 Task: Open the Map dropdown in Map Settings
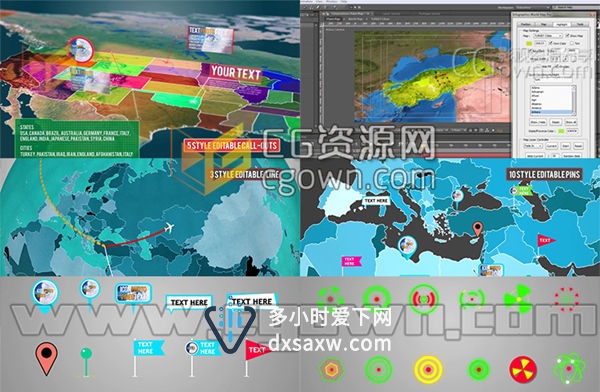[548, 36]
